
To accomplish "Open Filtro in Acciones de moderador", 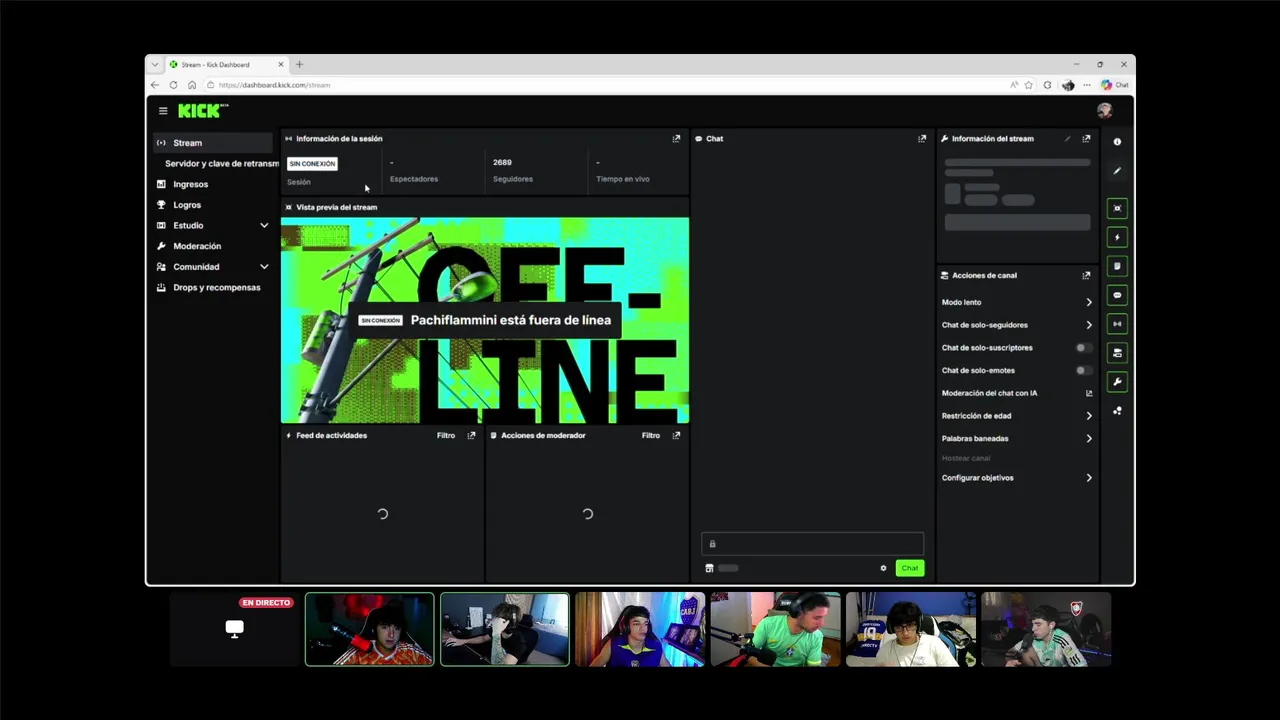I will click(x=651, y=435).
